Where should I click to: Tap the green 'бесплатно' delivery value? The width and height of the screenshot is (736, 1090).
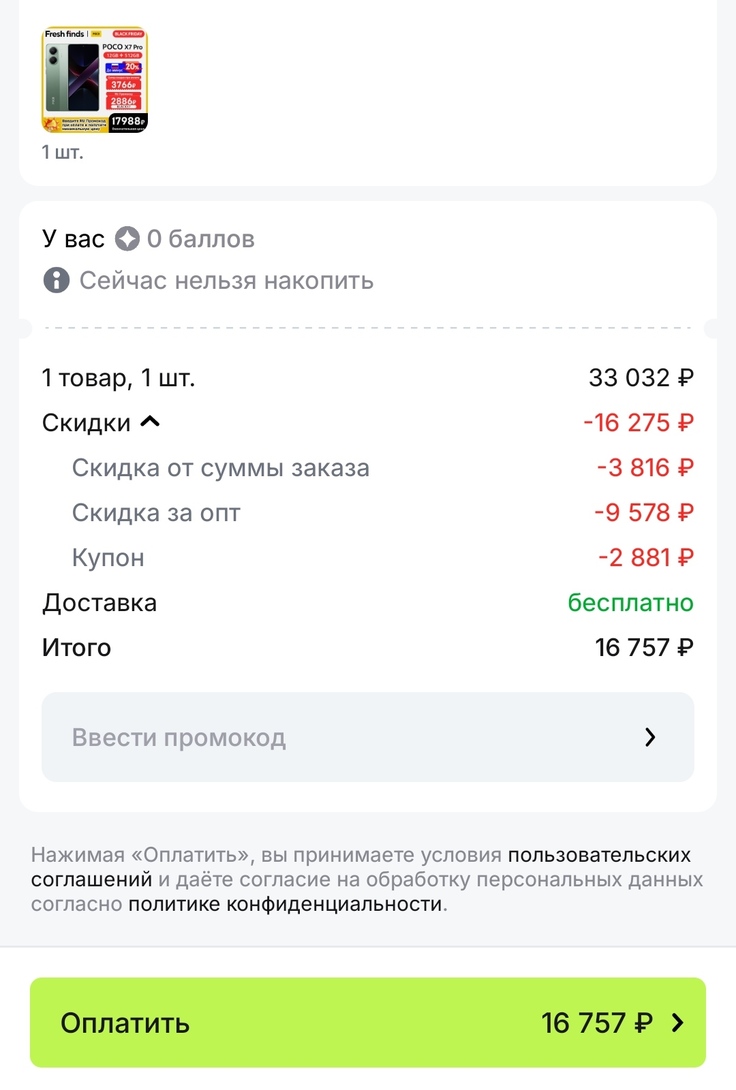pos(630,603)
